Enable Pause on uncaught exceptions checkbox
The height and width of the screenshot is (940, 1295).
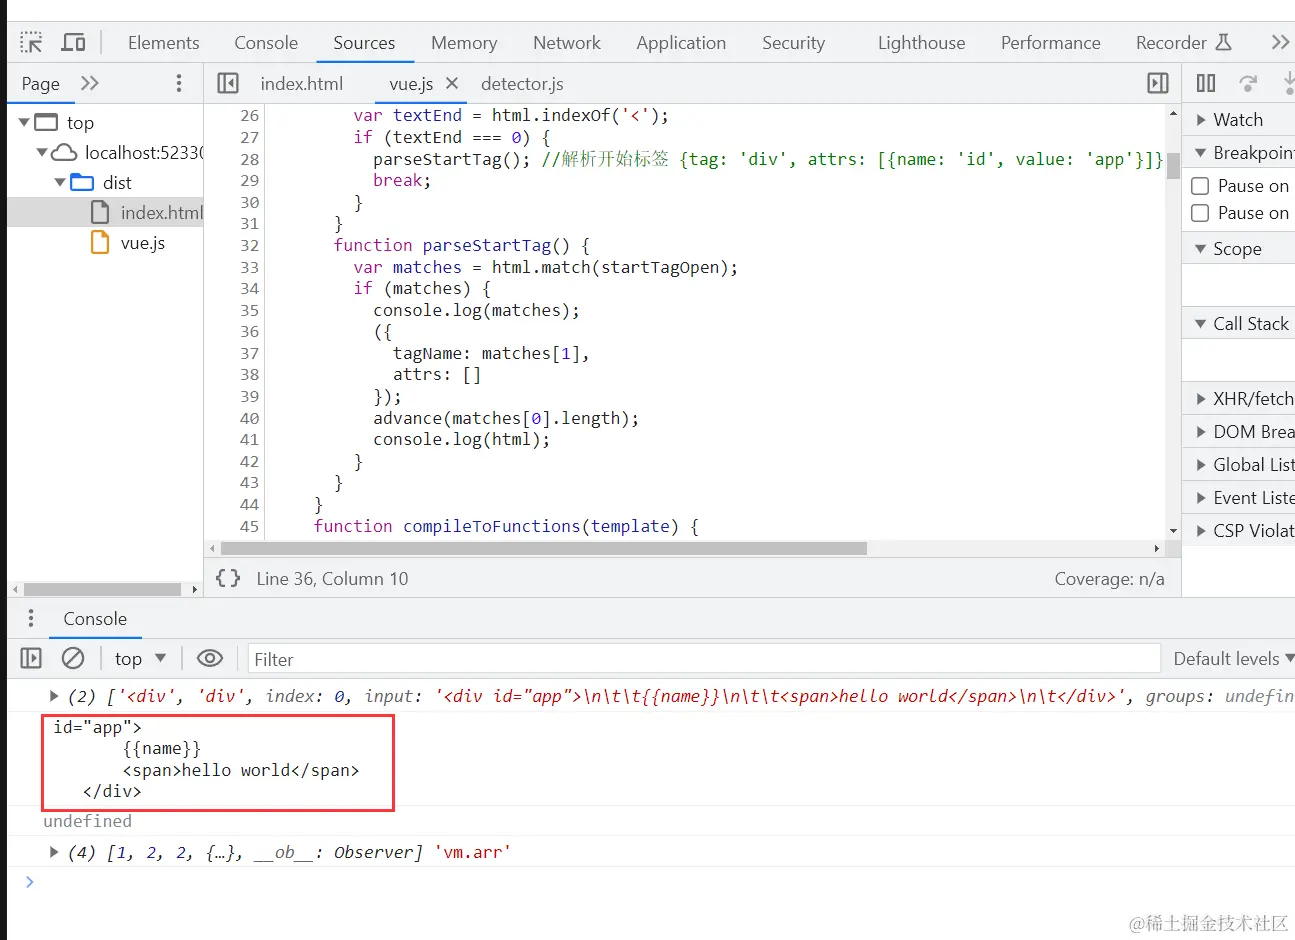[x=1201, y=186]
